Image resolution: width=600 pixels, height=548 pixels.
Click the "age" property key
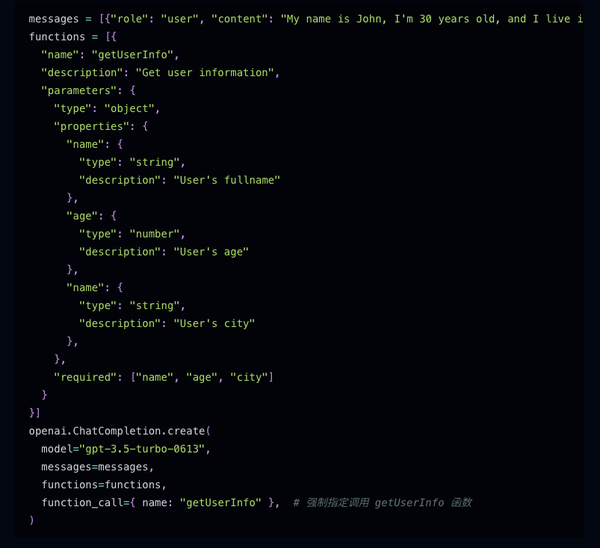(x=82, y=216)
